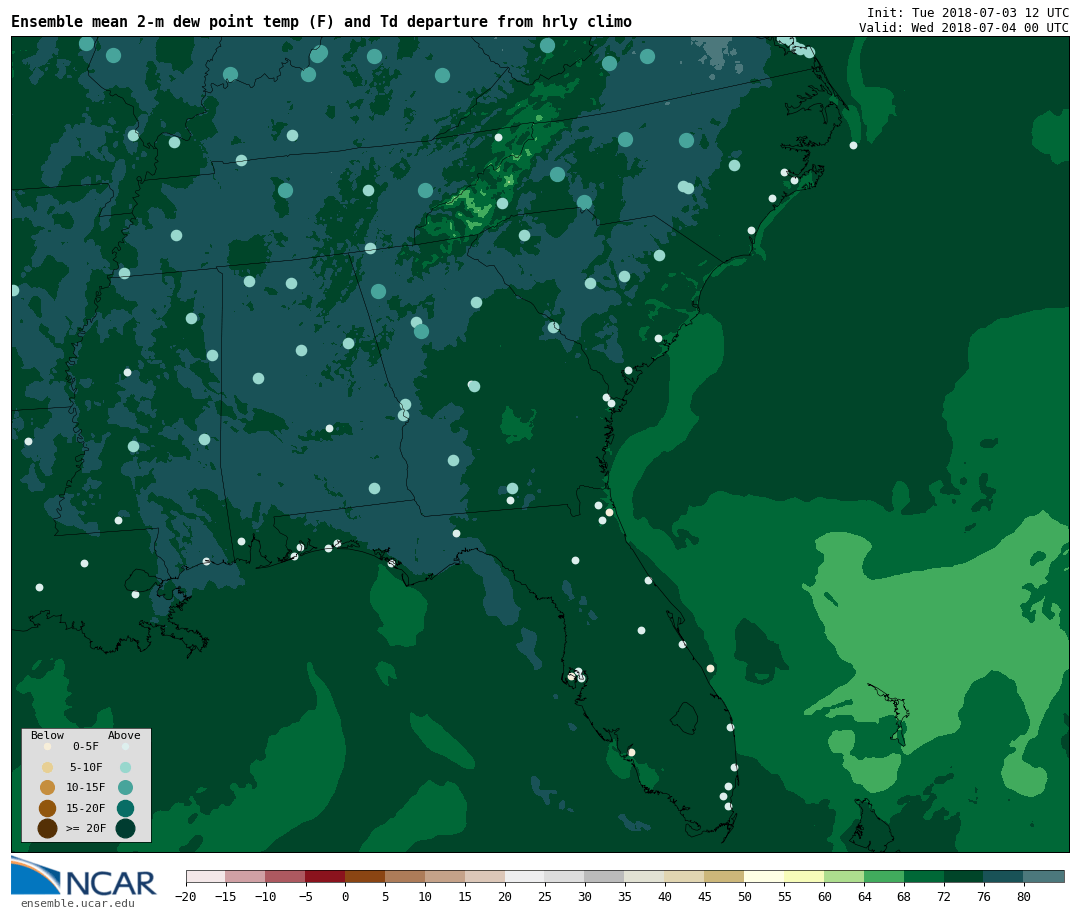Click the '0' colorbar tick label
This screenshot has width=1080, height=915.
(x=345, y=896)
